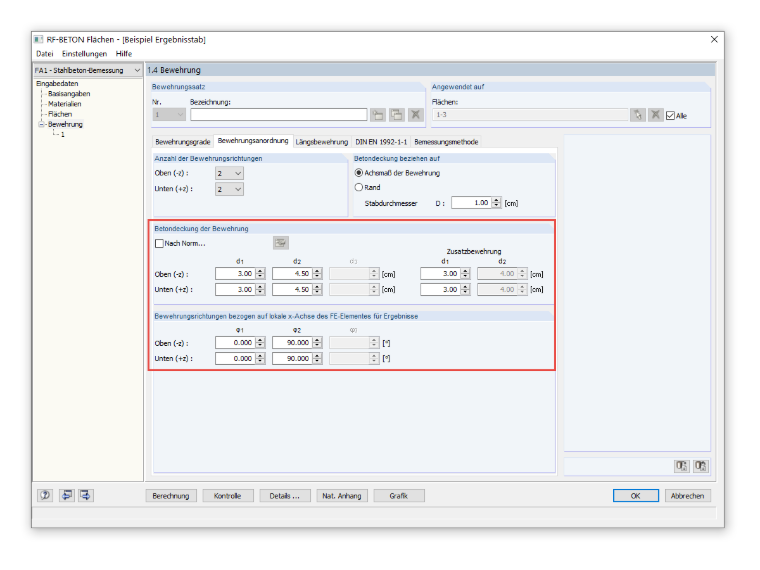760x570 pixels.
Task: Open the Datei menu
Action: click(x=45, y=54)
